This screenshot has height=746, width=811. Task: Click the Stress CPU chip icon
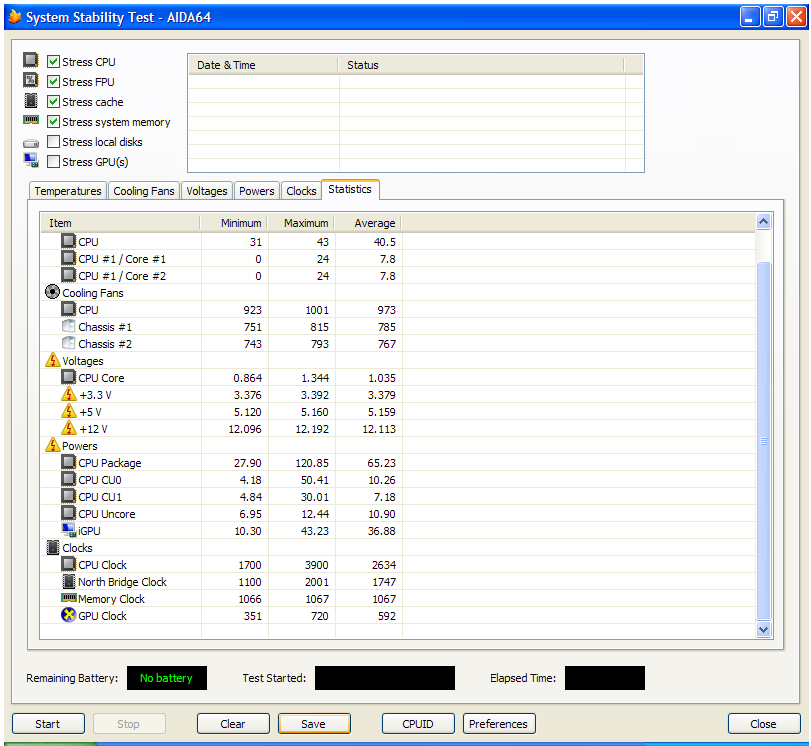(x=31, y=60)
